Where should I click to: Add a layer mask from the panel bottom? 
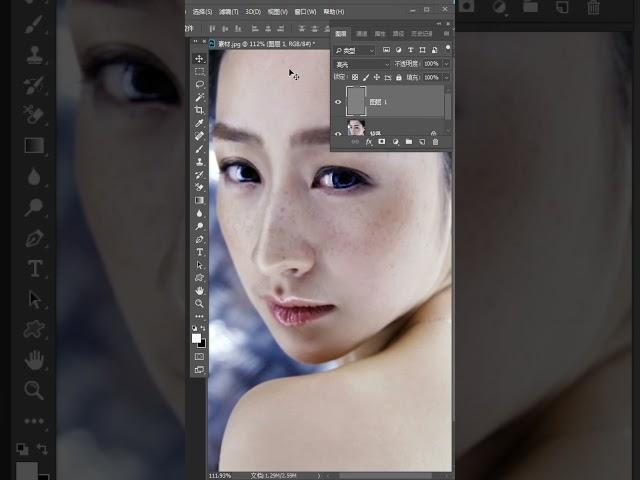click(x=382, y=142)
